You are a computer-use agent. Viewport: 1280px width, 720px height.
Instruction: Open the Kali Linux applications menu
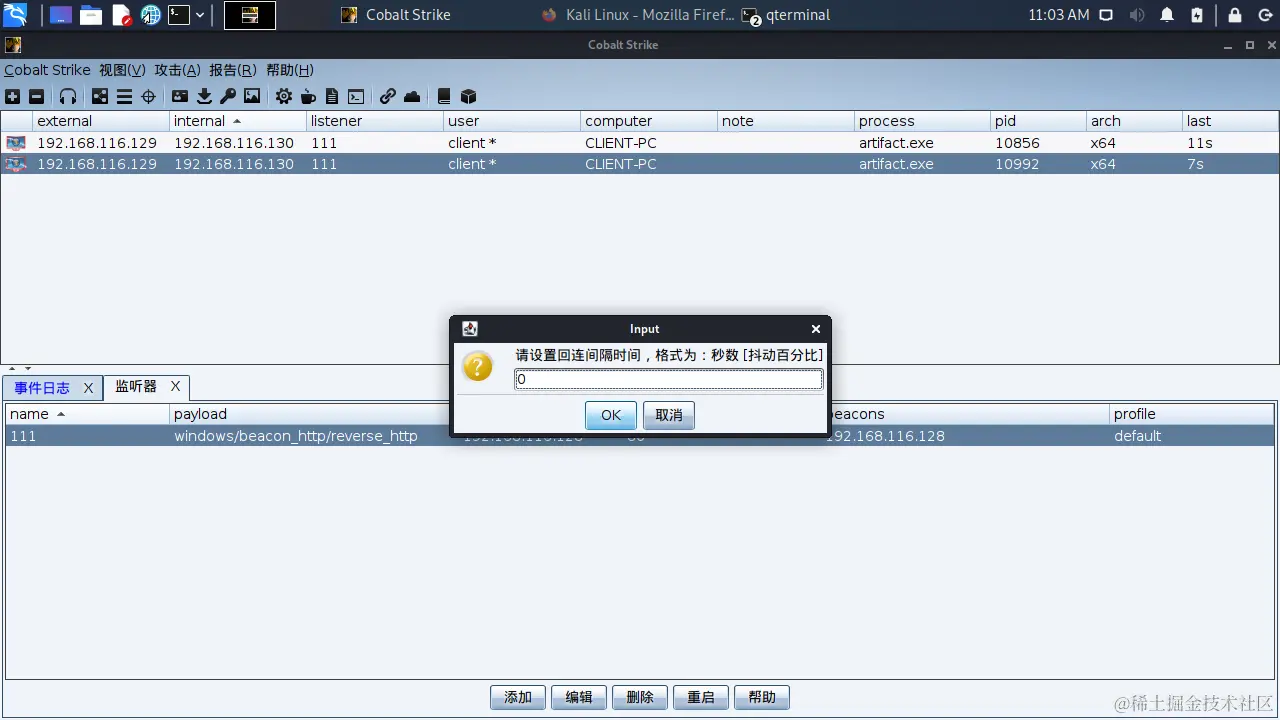16,15
